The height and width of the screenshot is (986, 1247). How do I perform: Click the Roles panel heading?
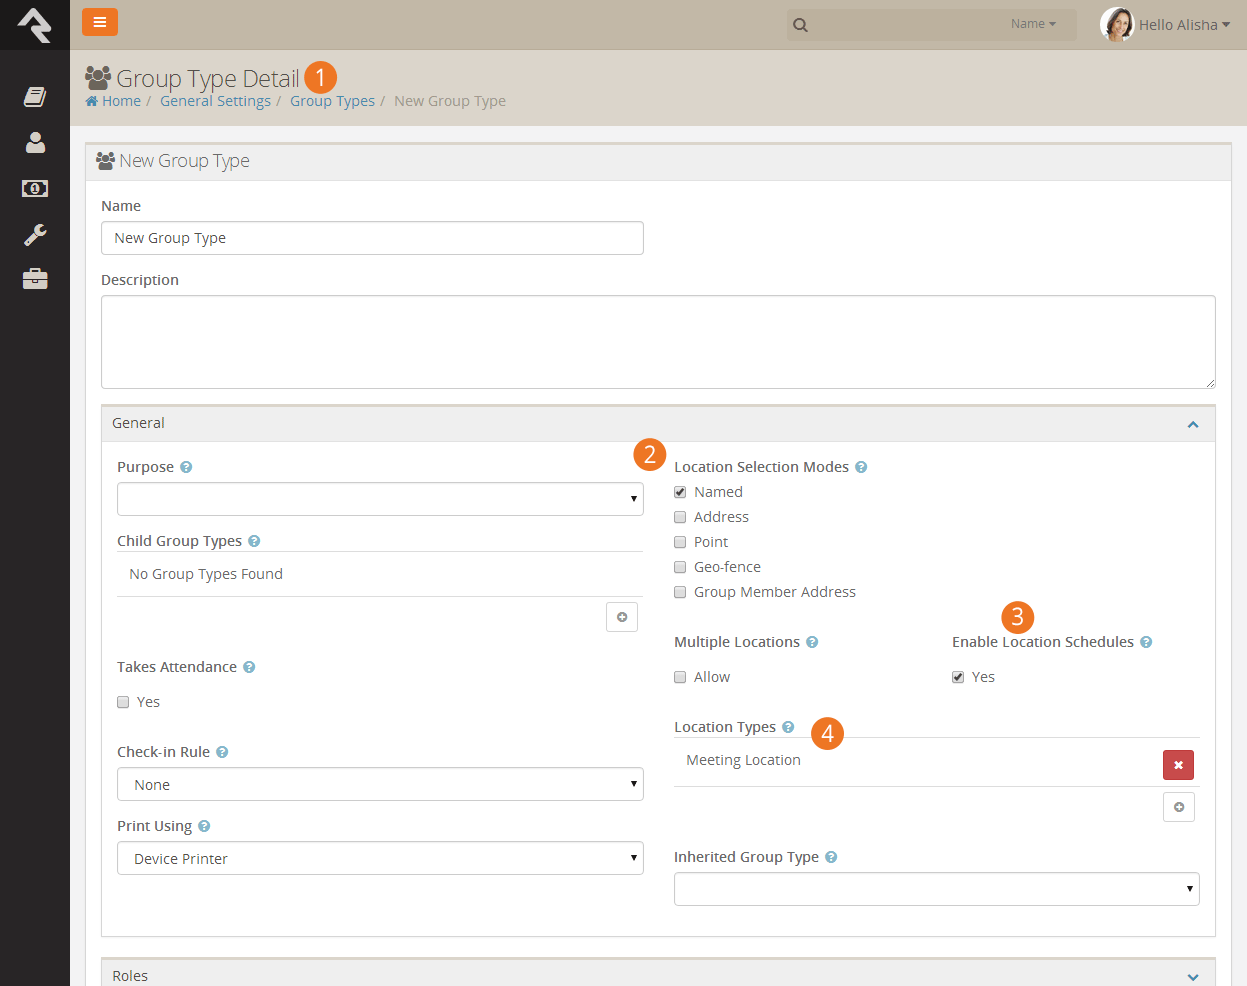coord(658,975)
